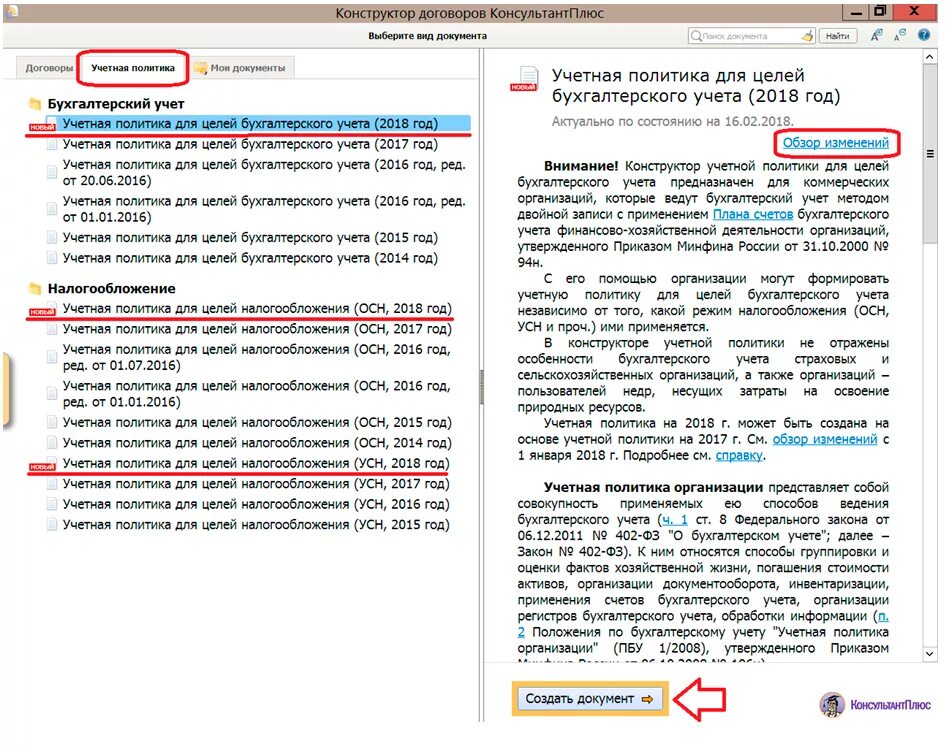Select tax policy ОСН, 2015 год
The width and height of the screenshot is (946, 749).
click(257, 422)
